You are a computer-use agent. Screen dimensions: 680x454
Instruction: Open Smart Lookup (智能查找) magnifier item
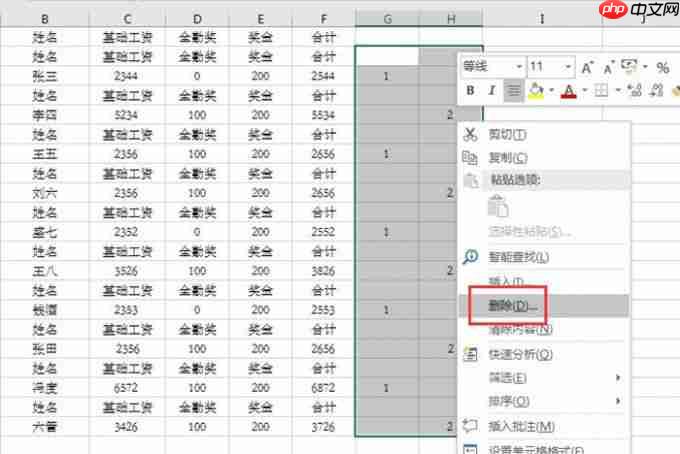(x=545, y=257)
